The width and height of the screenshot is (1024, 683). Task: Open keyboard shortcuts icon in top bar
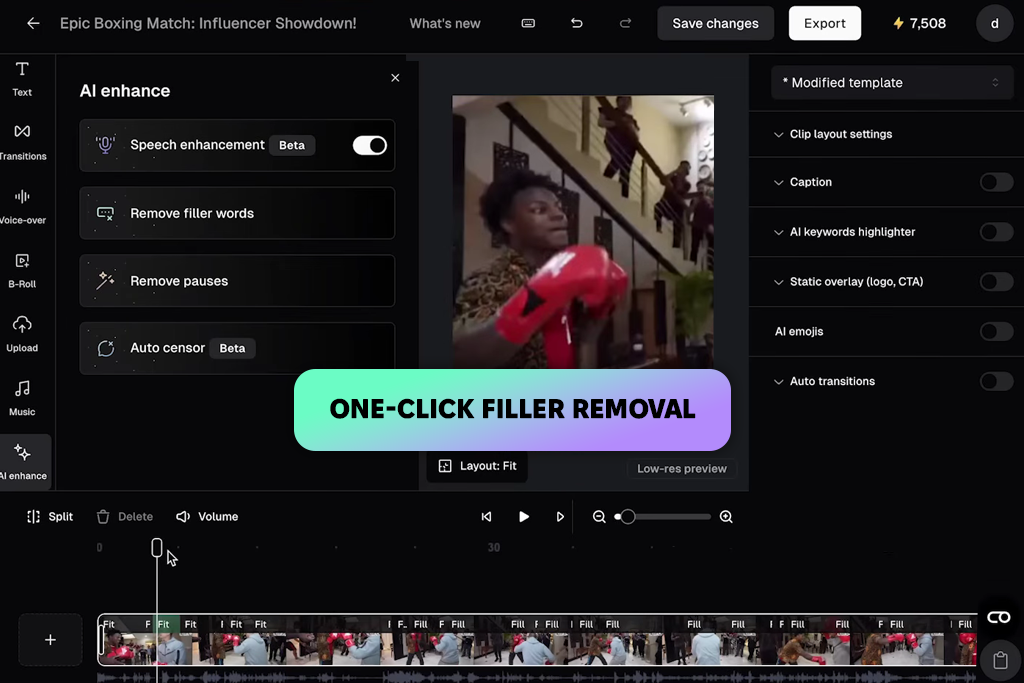[x=528, y=24]
